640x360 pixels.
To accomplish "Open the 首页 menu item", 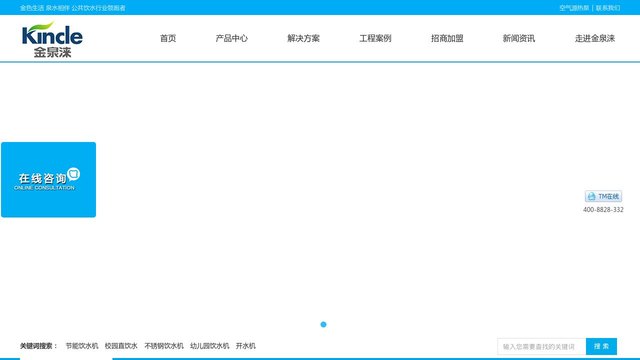I will coord(168,38).
